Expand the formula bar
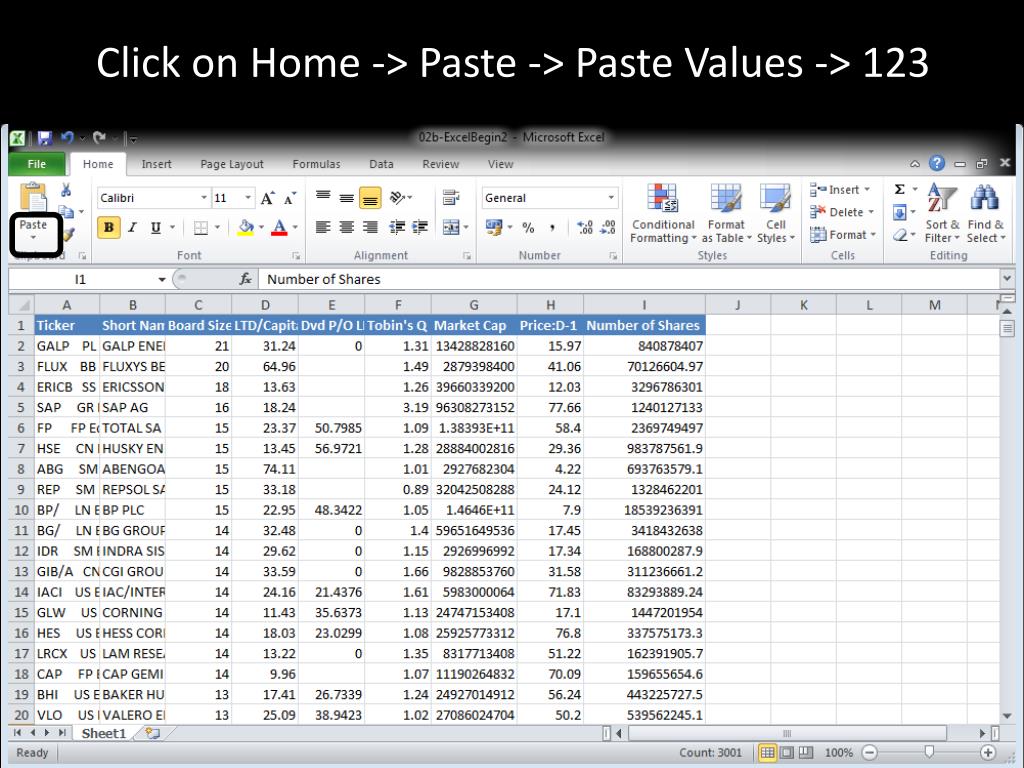 click(1006, 279)
